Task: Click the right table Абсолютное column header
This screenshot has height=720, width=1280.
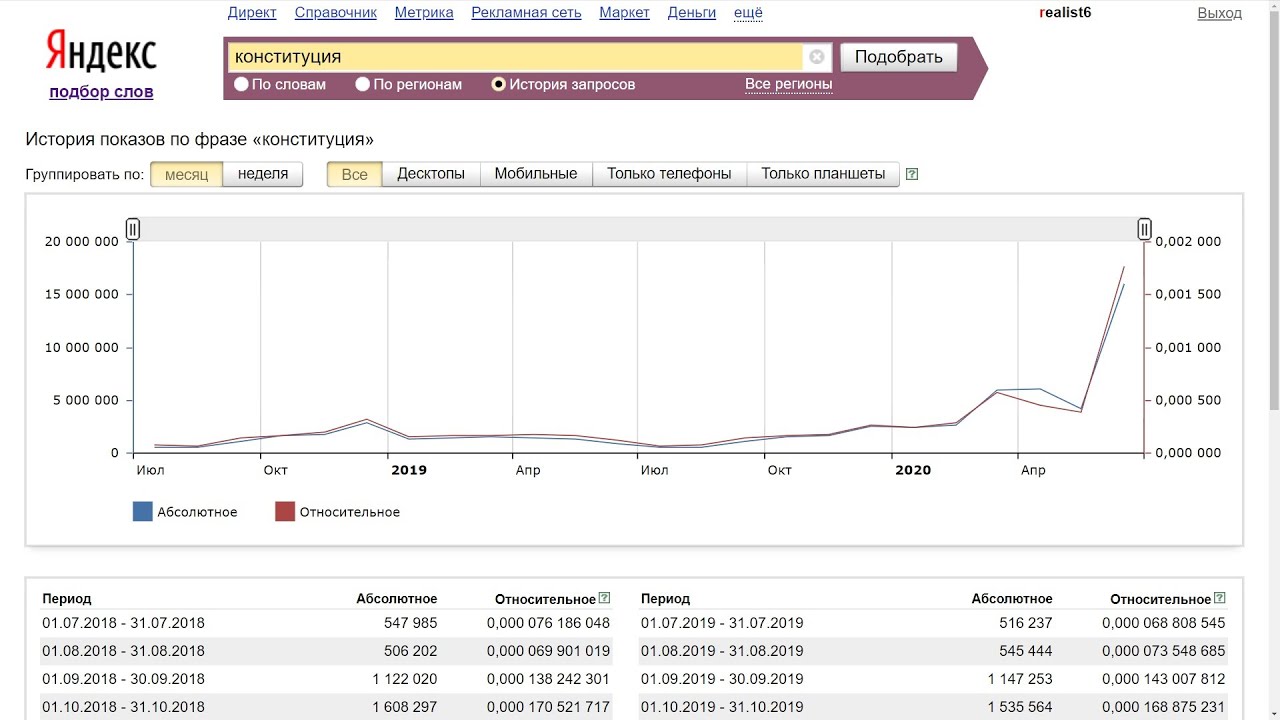Action: 1012,599
